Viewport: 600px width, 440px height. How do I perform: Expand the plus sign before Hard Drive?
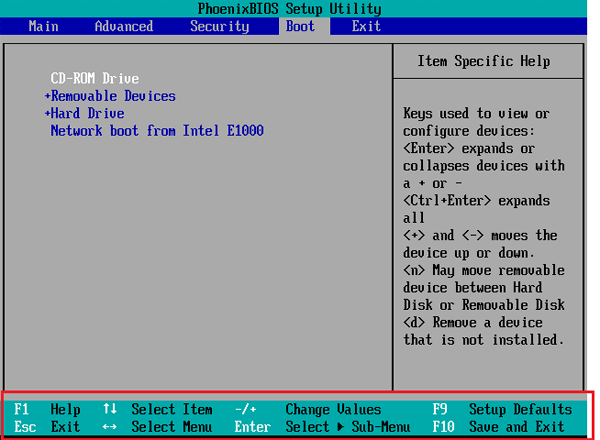pyautogui.click(x=47, y=113)
